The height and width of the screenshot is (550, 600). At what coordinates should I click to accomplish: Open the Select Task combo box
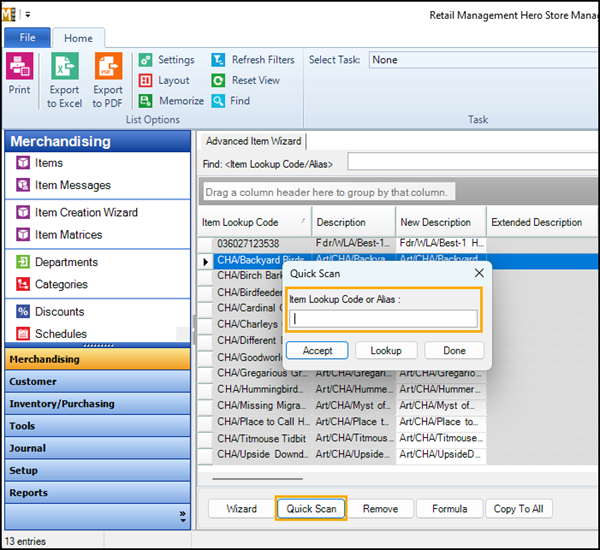click(x=484, y=60)
